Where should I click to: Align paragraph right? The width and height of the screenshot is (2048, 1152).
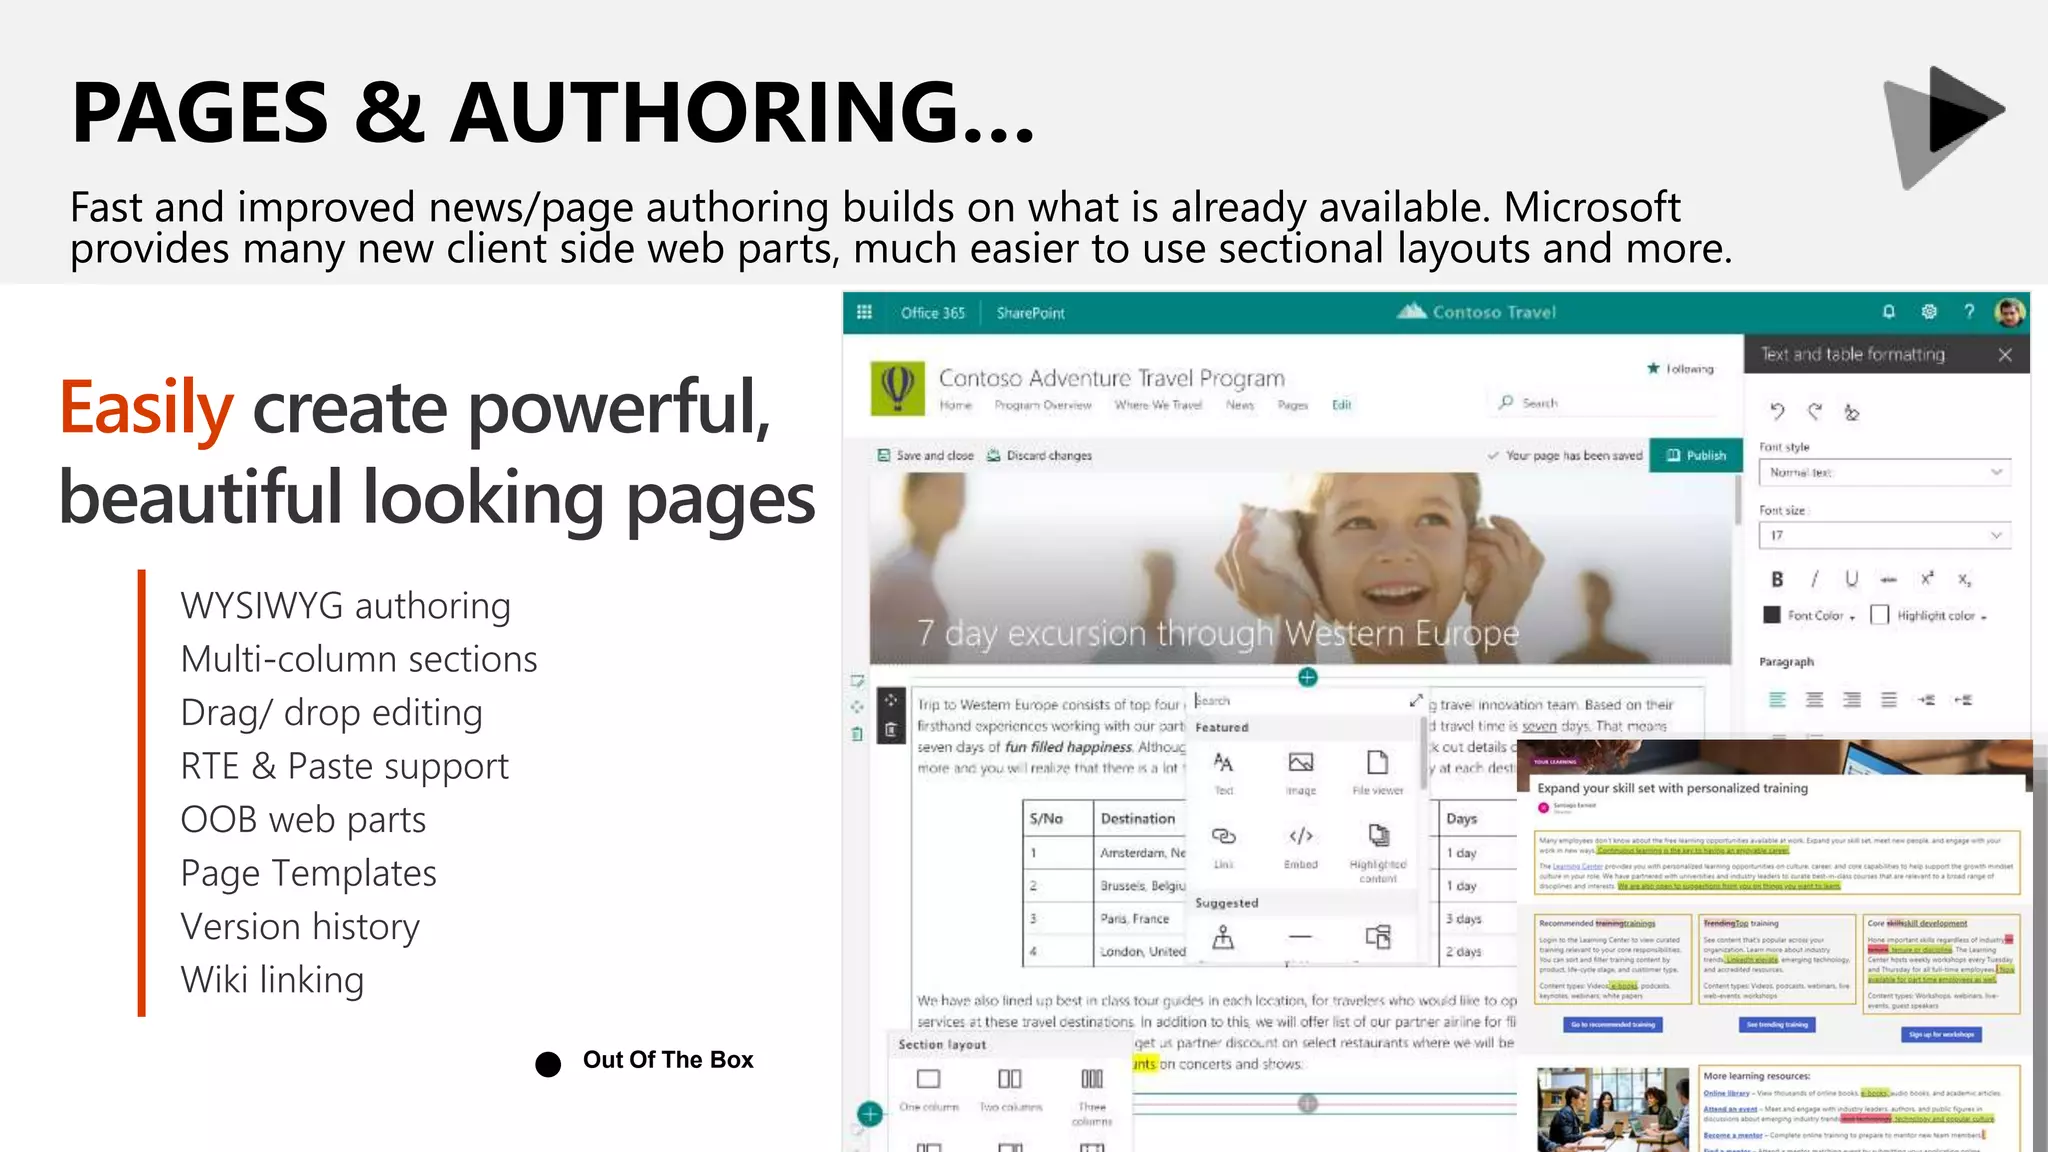(x=1851, y=700)
